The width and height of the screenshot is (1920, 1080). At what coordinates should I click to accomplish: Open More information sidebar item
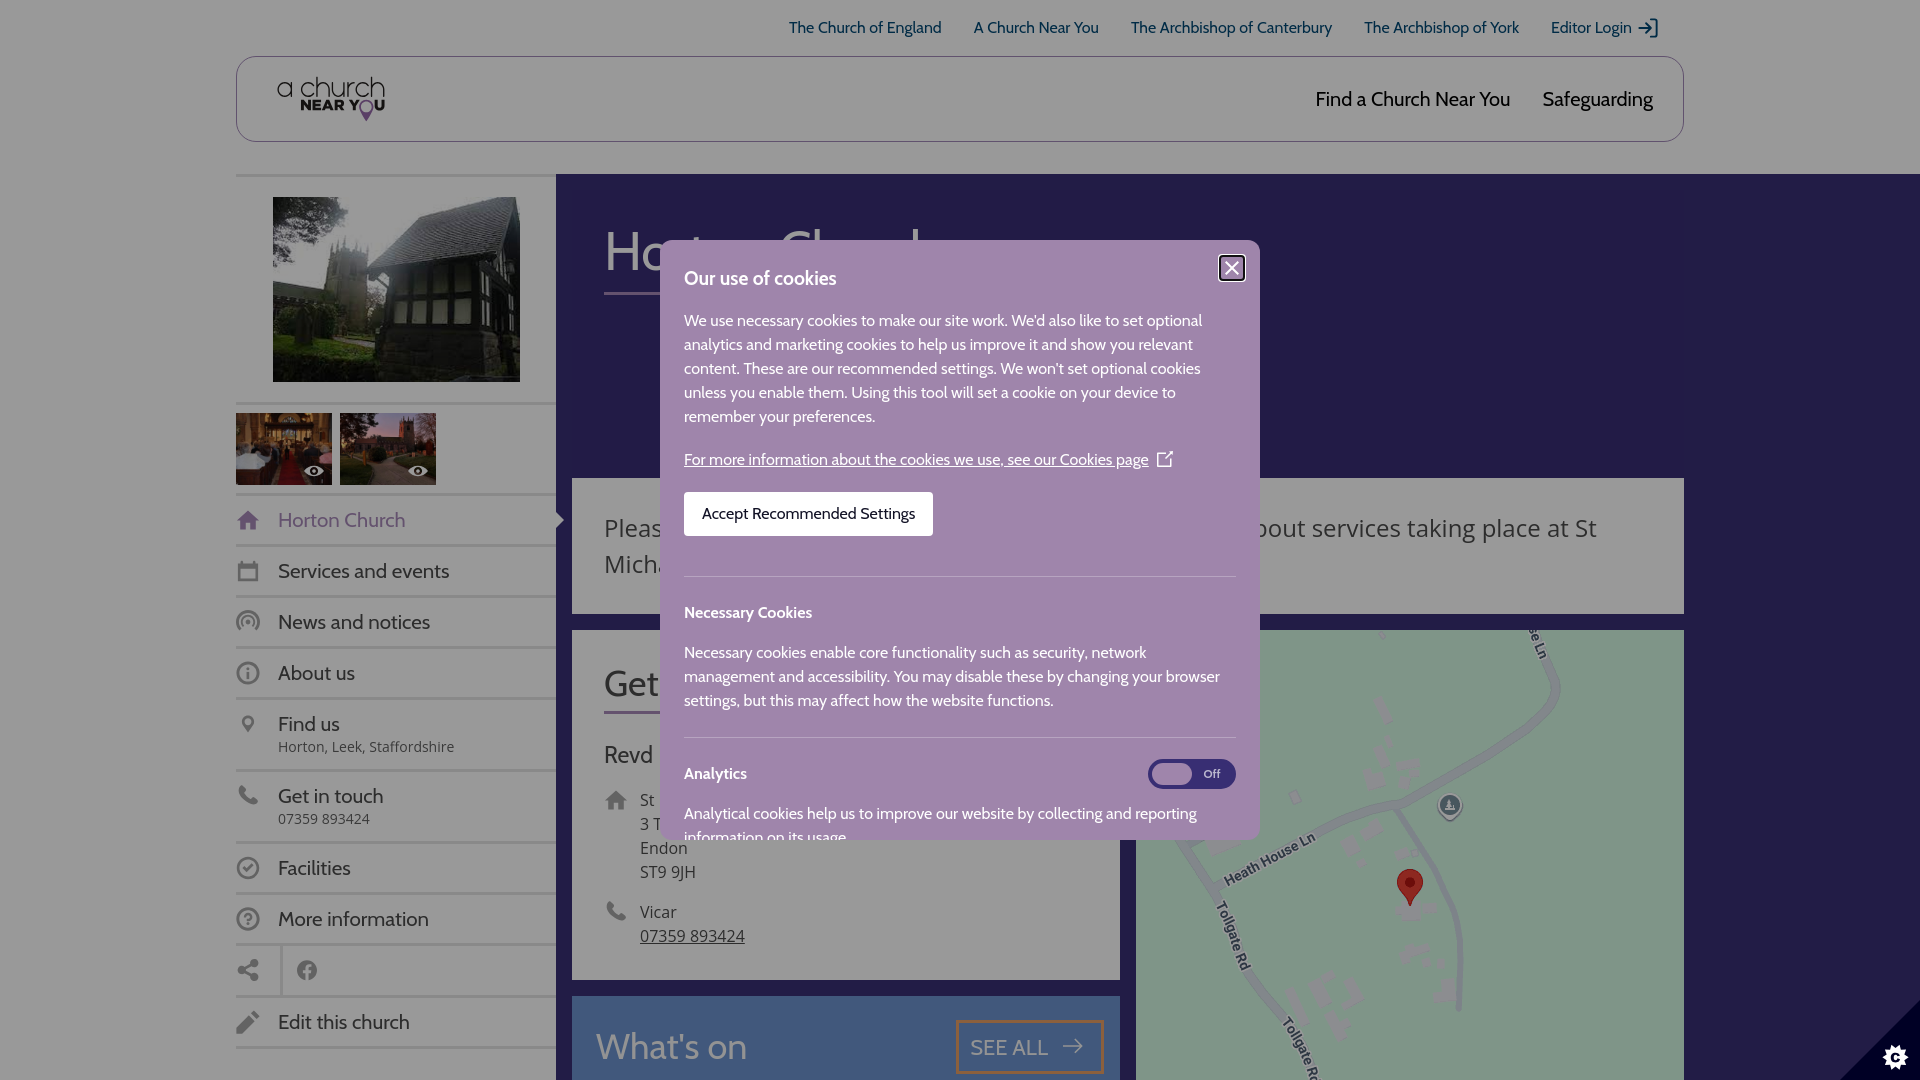(x=396, y=919)
